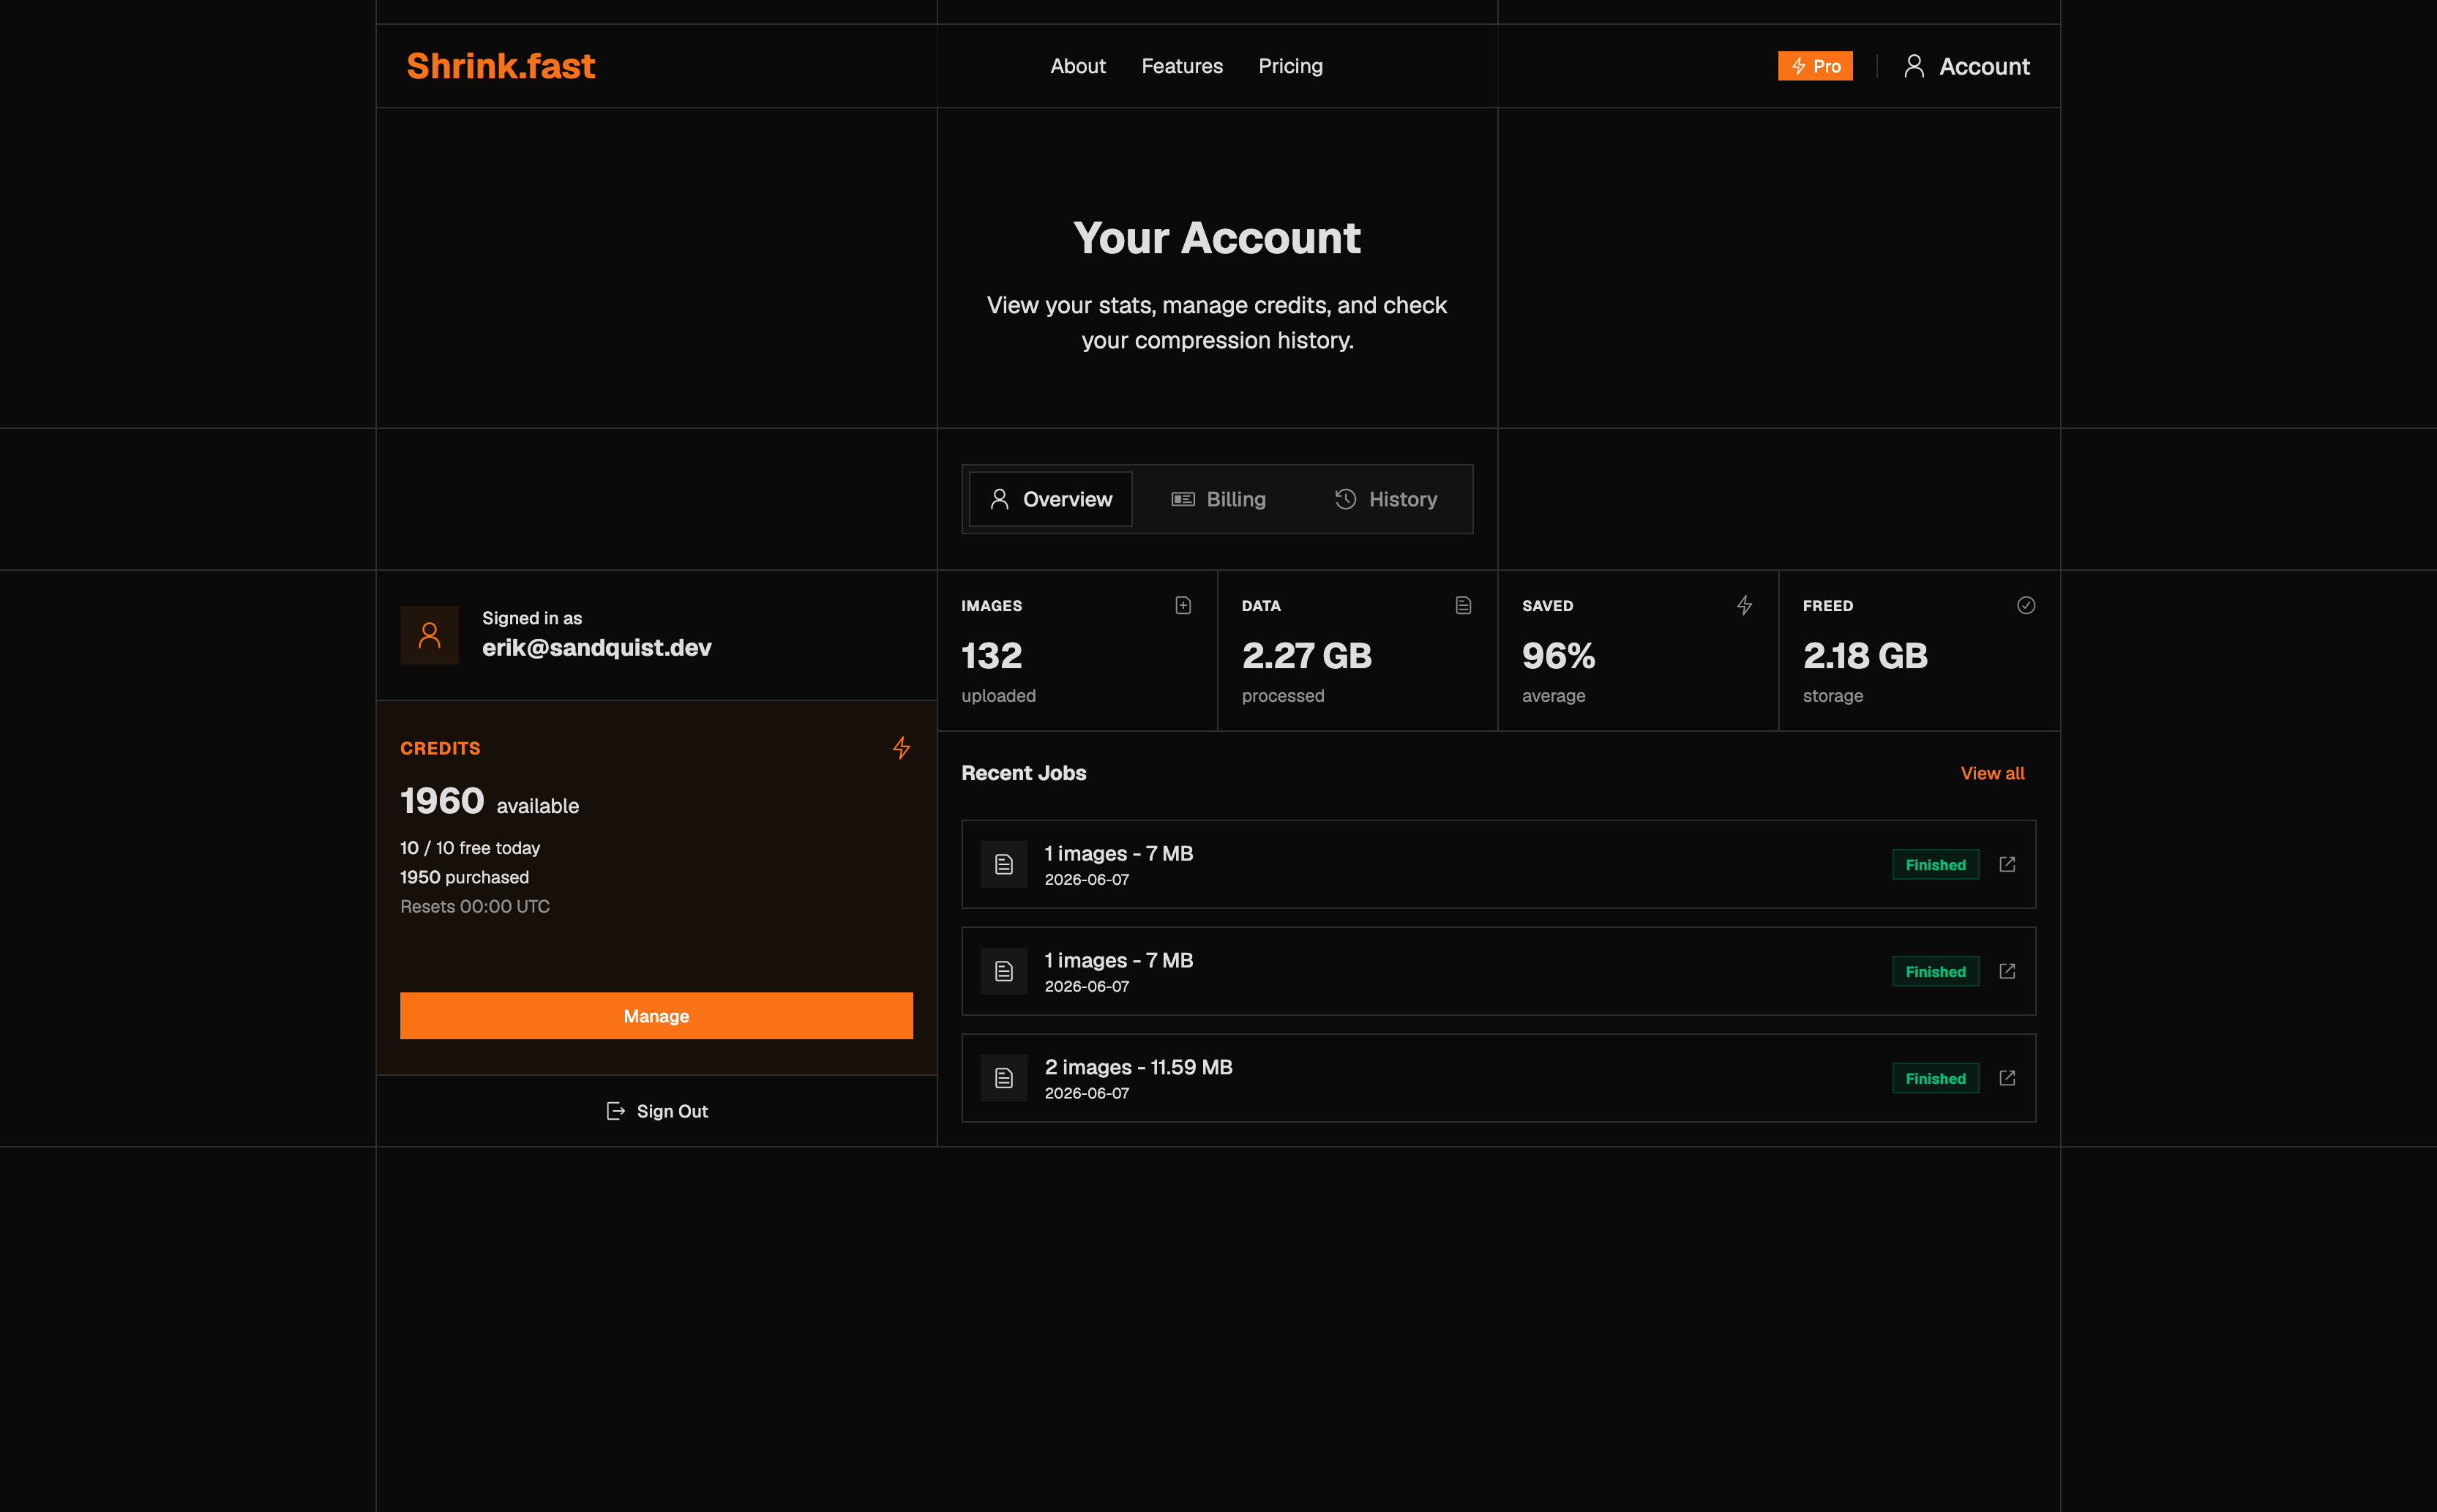This screenshot has width=2437, height=1512.
Task: View all recent jobs
Action: [1992, 773]
